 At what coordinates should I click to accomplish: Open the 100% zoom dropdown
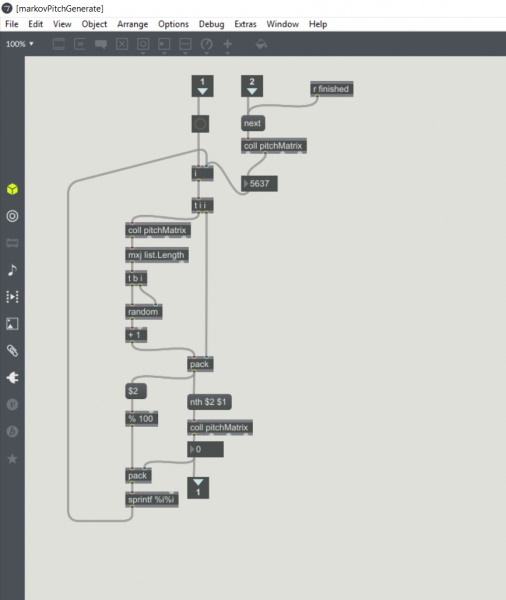20,44
